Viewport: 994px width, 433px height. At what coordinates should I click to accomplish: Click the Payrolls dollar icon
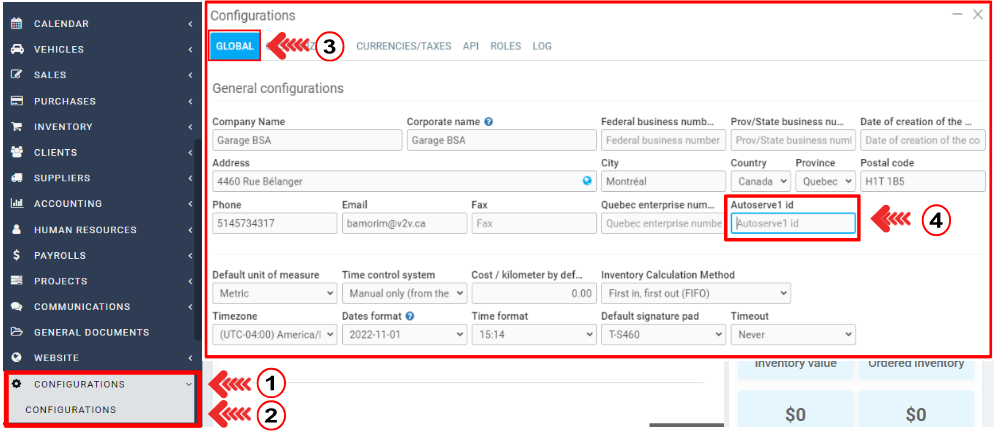click(16, 255)
